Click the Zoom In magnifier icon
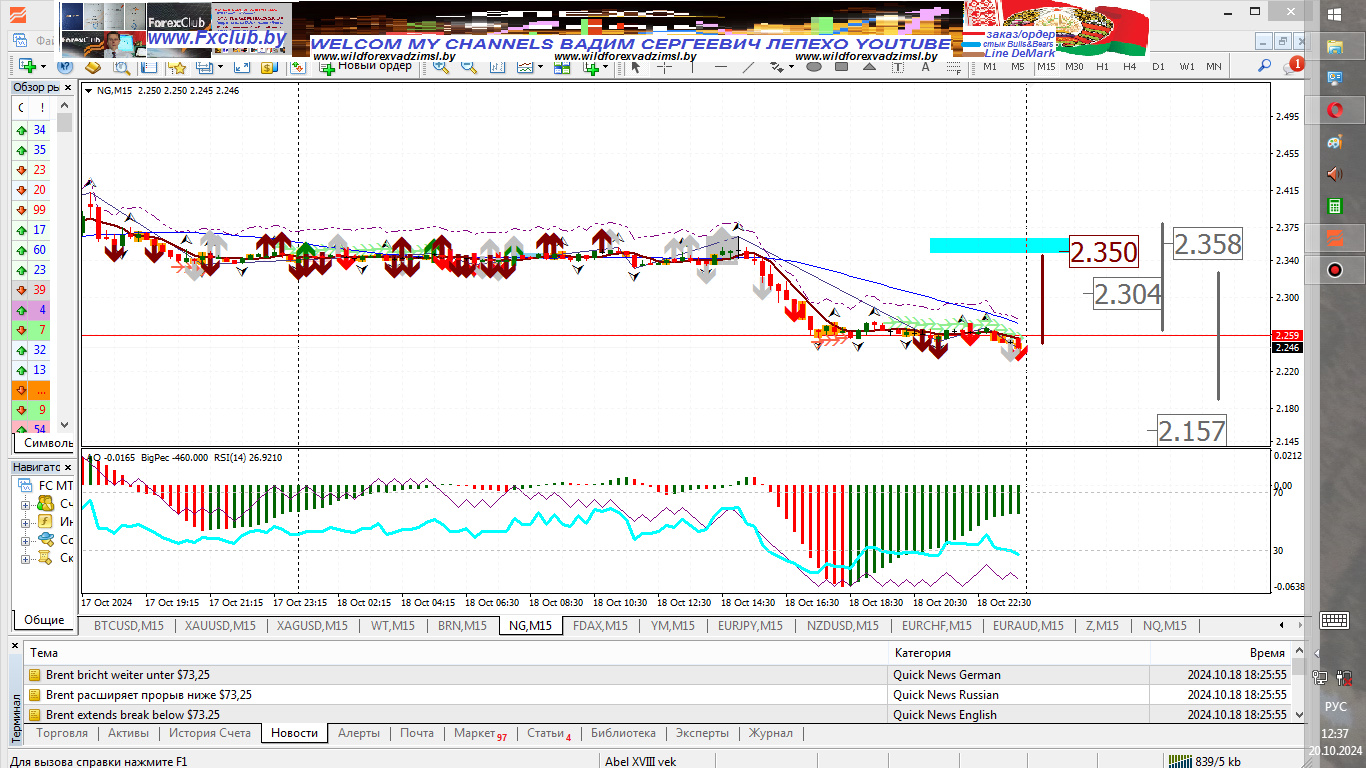The height and width of the screenshot is (768, 1366). [441, 67]
